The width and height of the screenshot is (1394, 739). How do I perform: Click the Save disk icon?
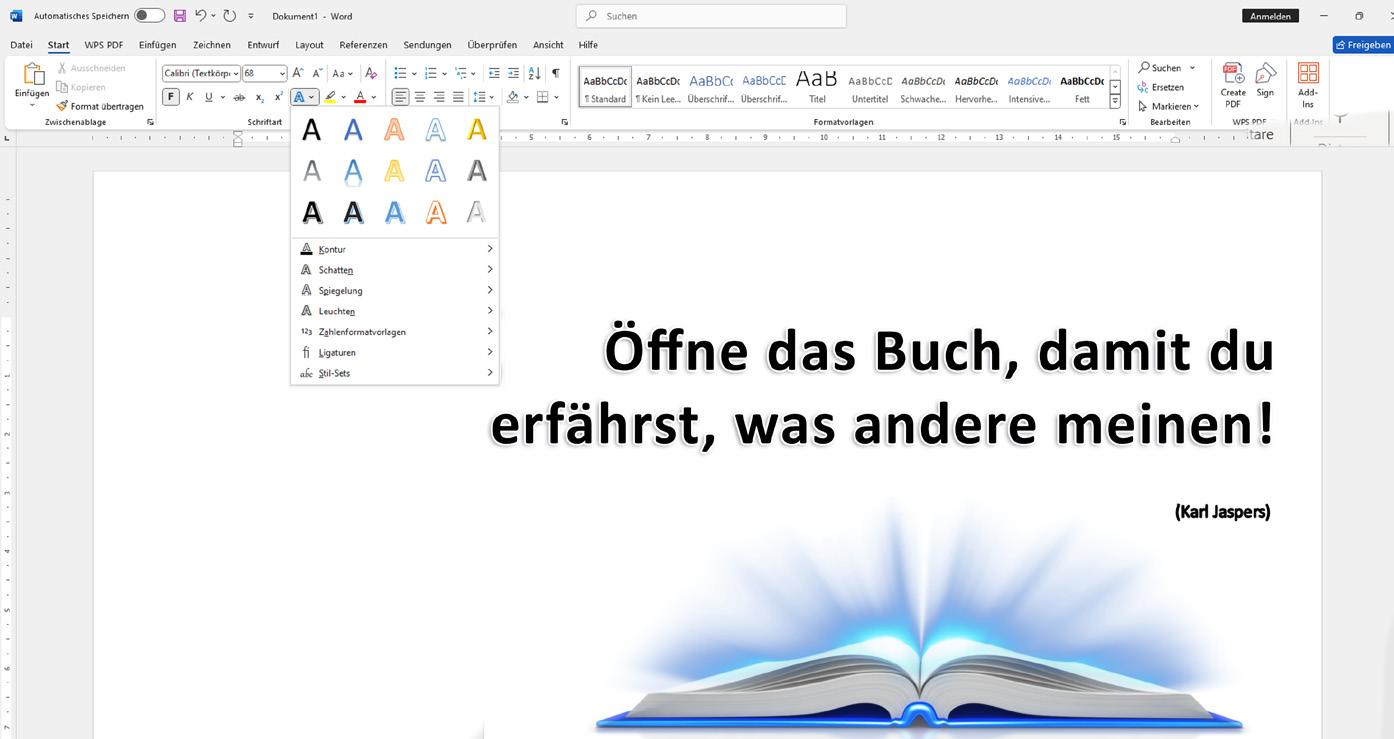(x=180, y=16)
